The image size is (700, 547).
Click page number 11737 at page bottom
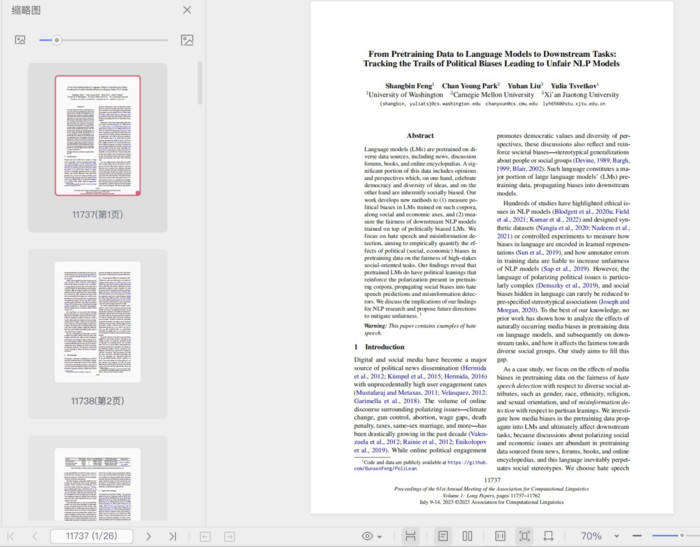pyautogui.click(x=492, y=480)
